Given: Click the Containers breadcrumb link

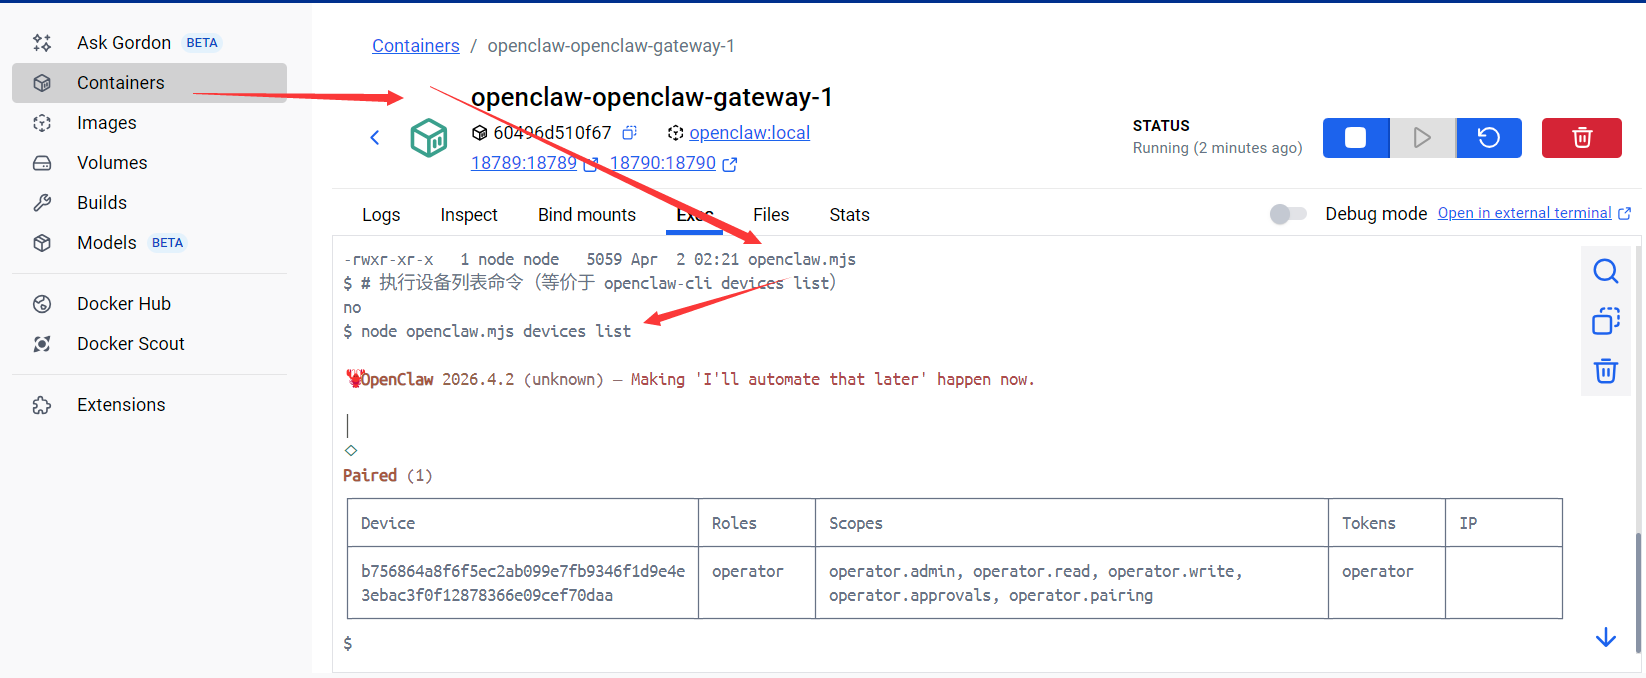Looking at the screenshot, I should click(416, 46).
